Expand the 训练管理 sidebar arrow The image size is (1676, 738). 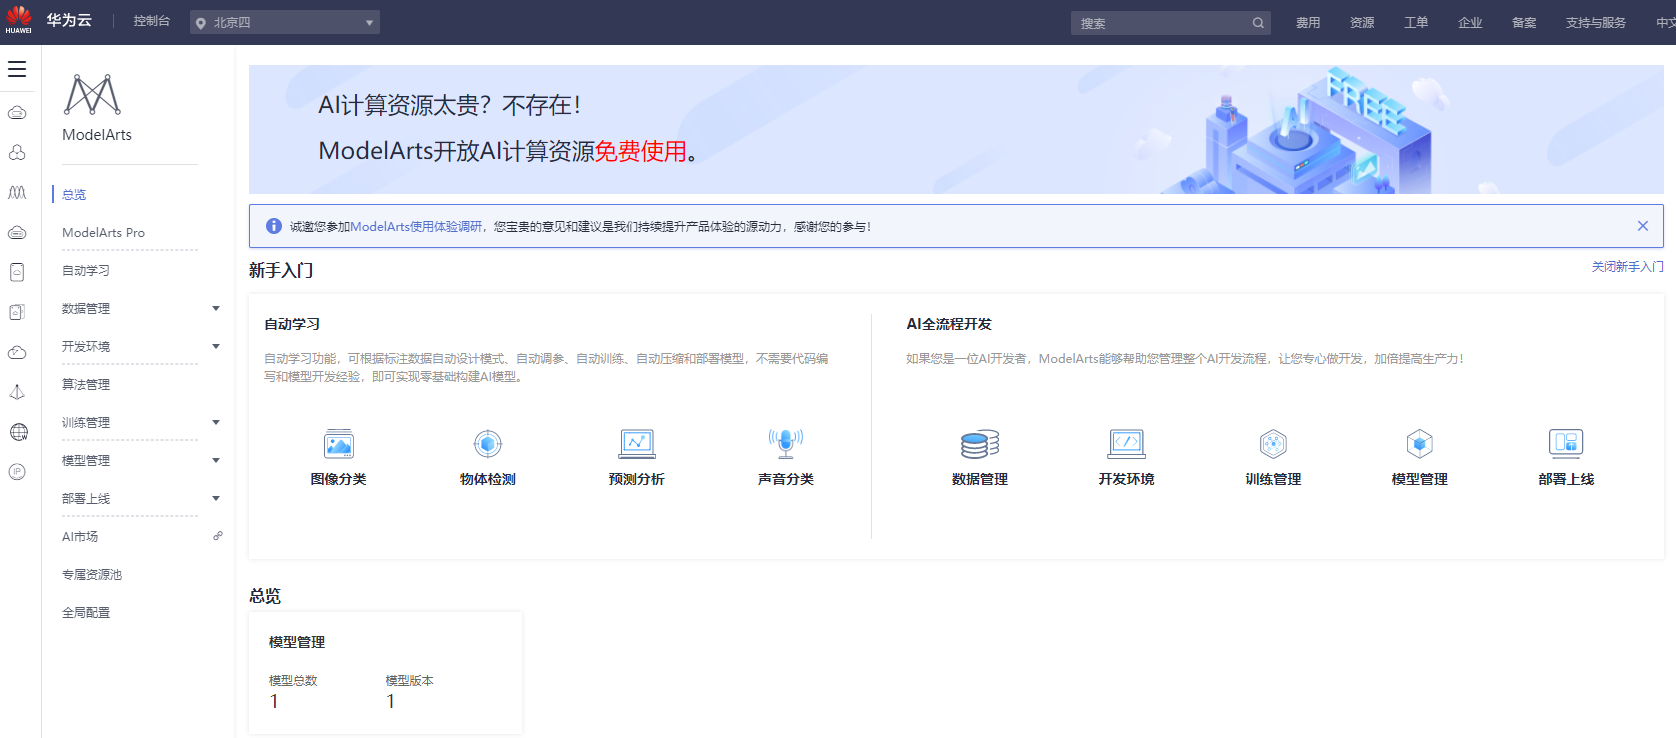coord(216,422)
